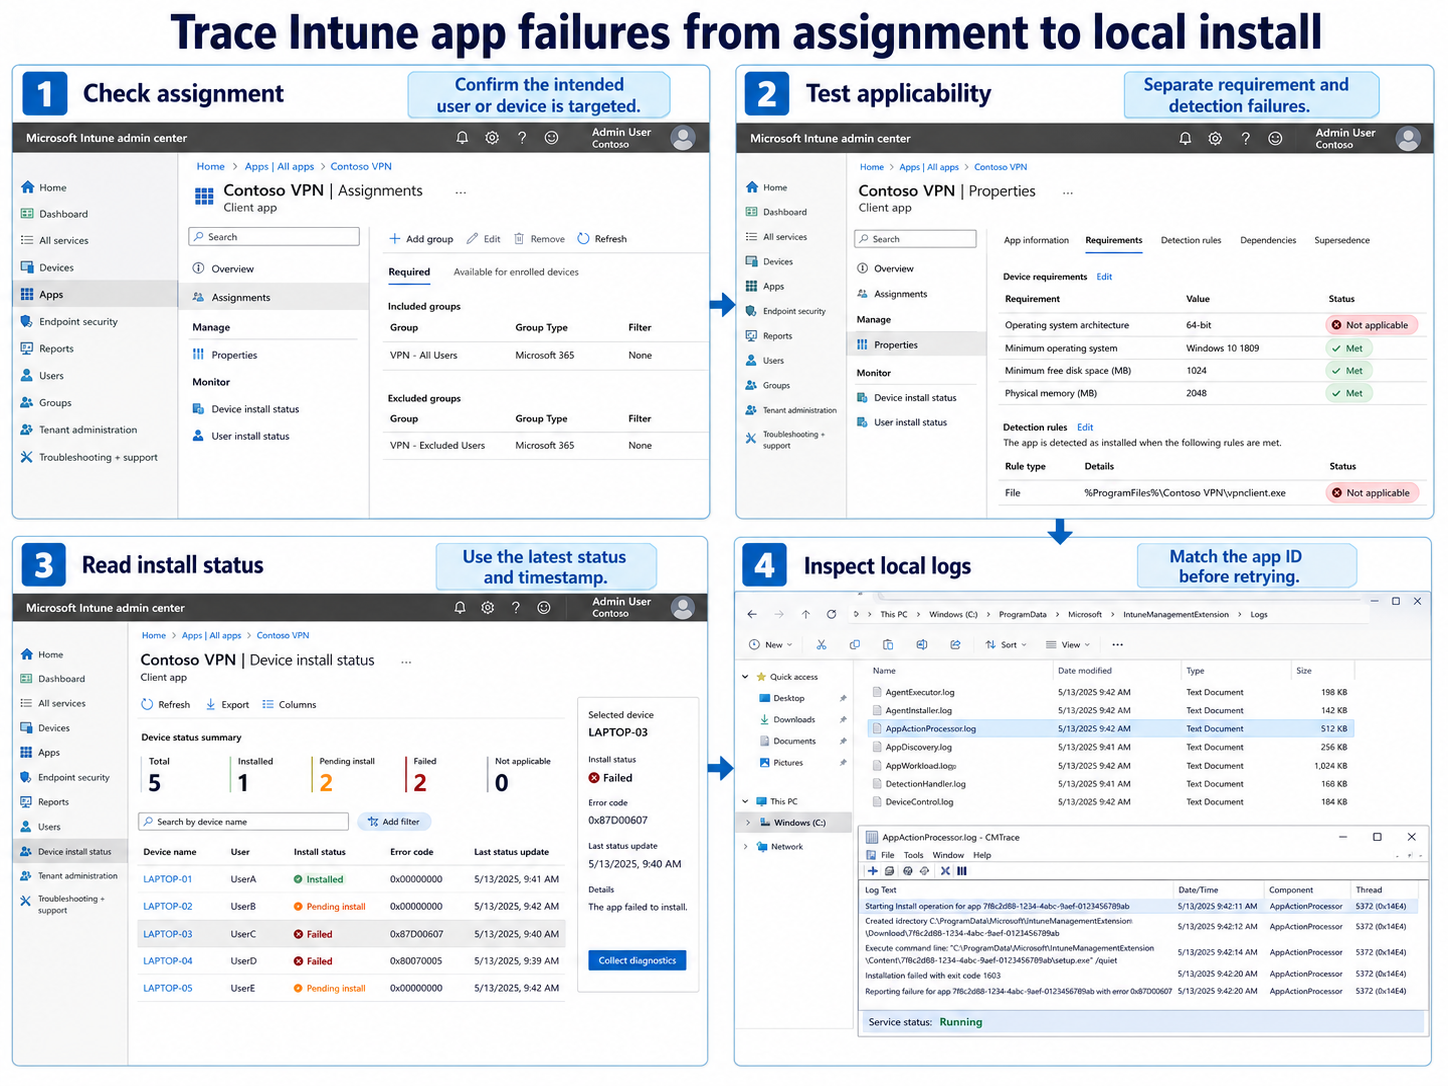This screenshot has height=1086, width=1448.
Task: Click notifications bell in Read install status header
Action: click(460, 607)
